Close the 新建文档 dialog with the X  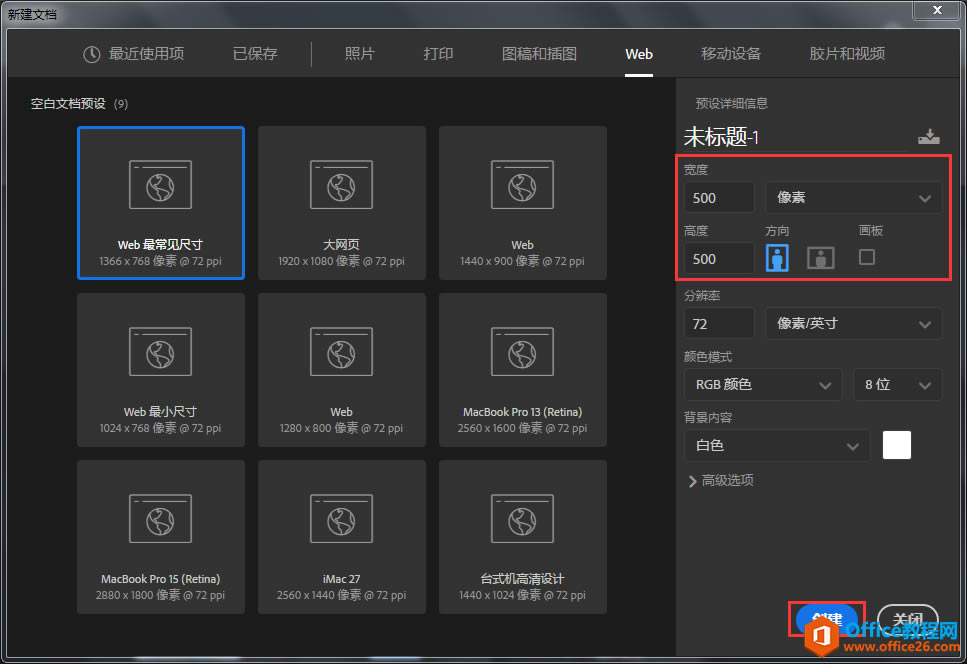[937, 10]
